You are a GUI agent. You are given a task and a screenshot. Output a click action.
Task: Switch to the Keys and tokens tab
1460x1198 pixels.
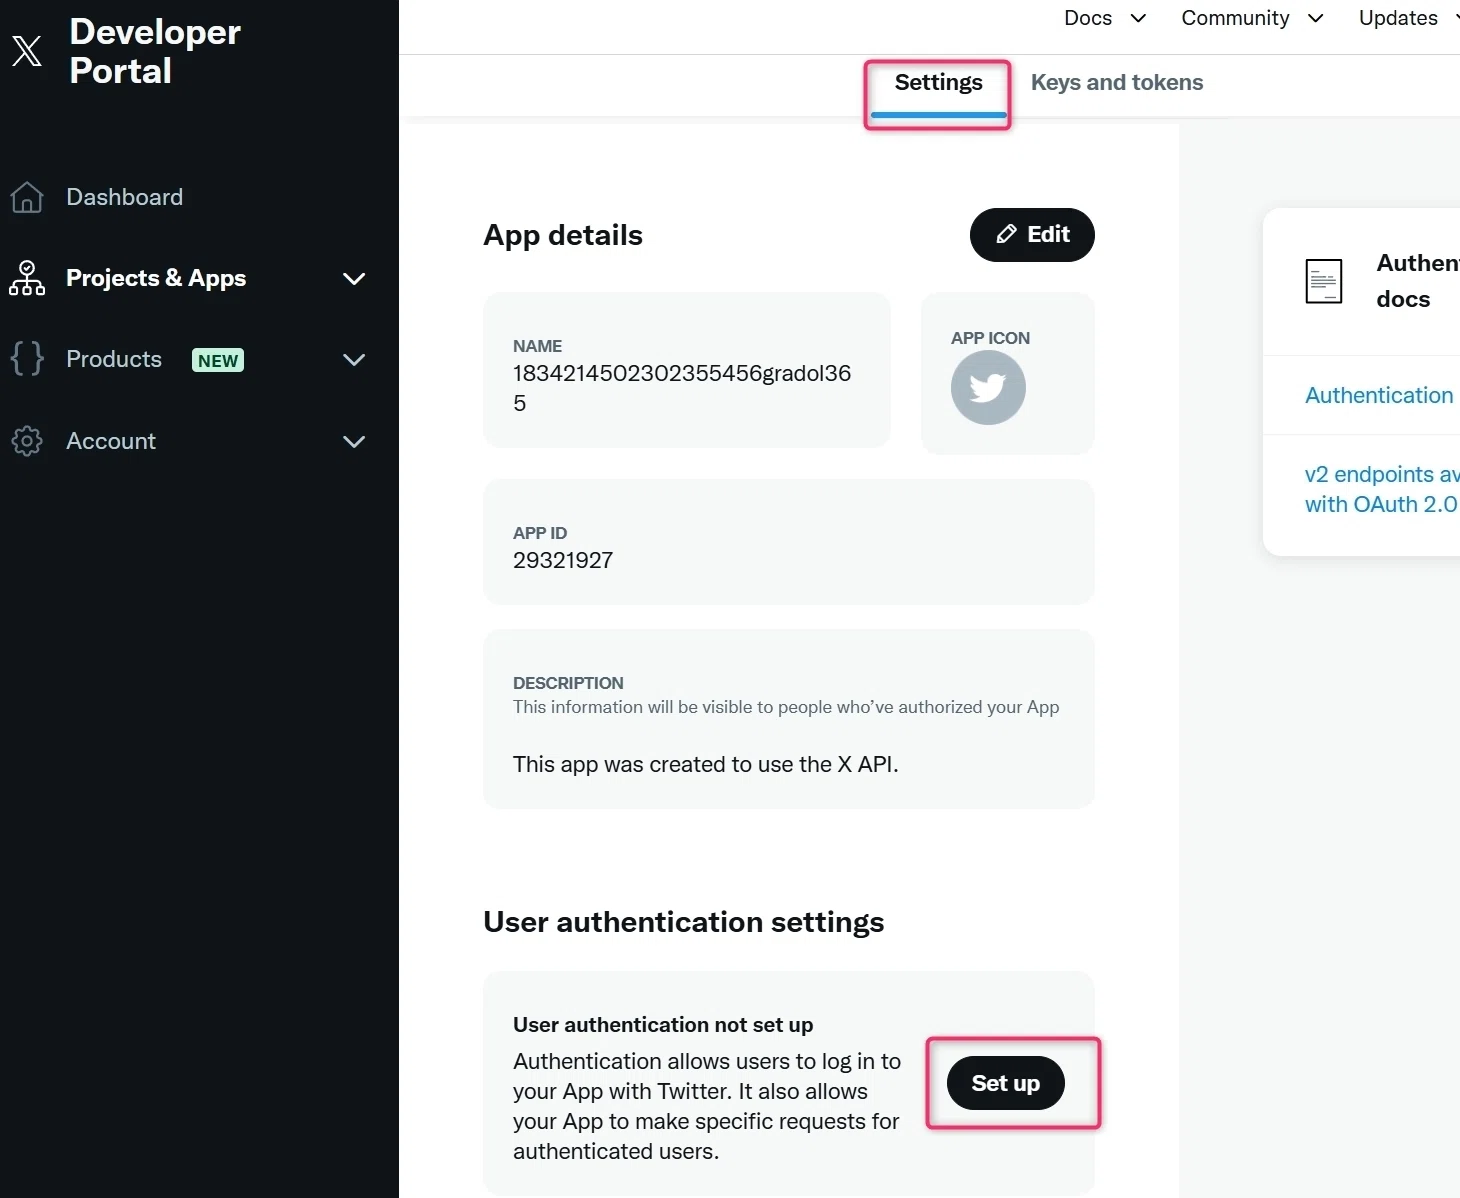pyautogui.click(x=1117, y=83)
